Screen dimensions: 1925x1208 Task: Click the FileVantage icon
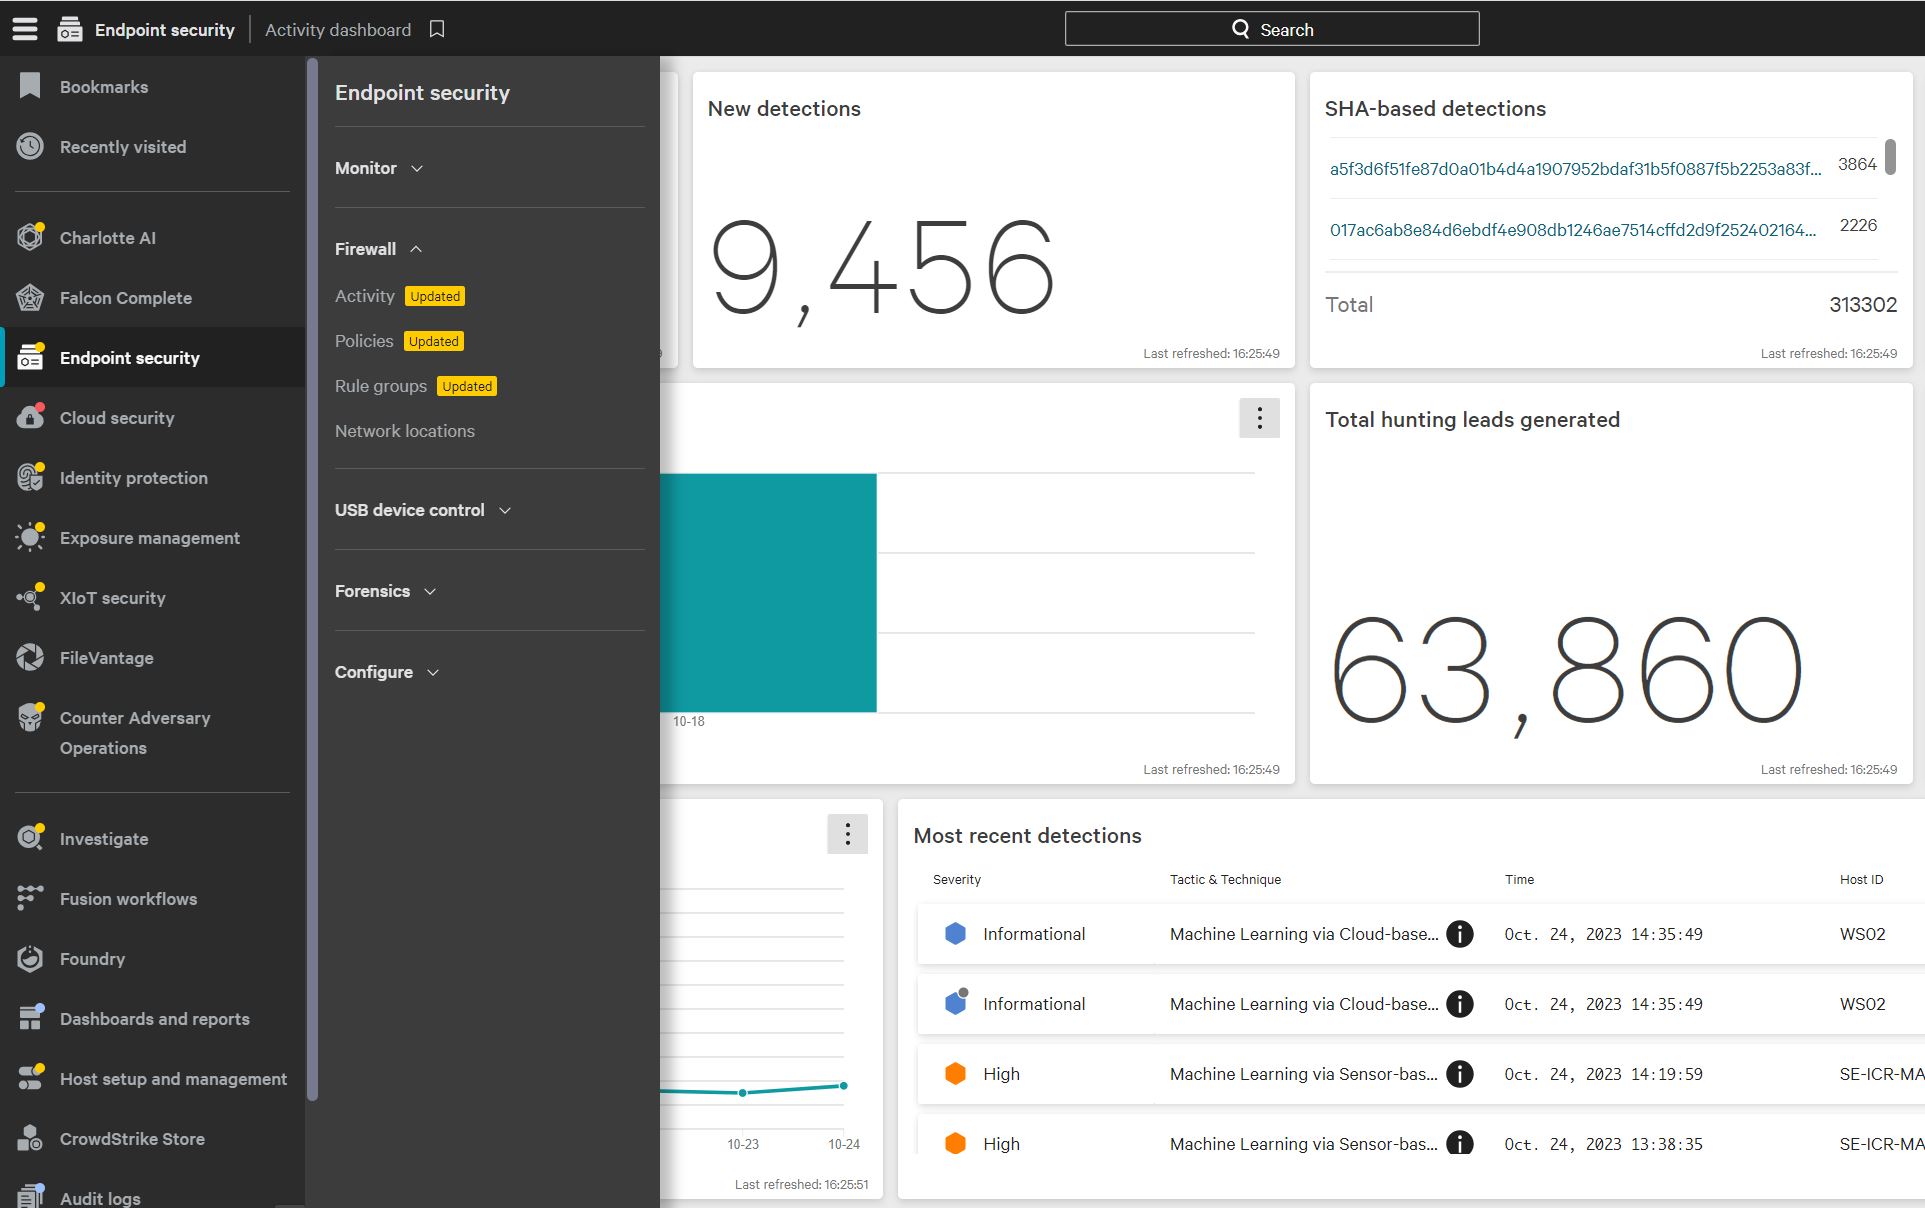(x=30, y=657)
